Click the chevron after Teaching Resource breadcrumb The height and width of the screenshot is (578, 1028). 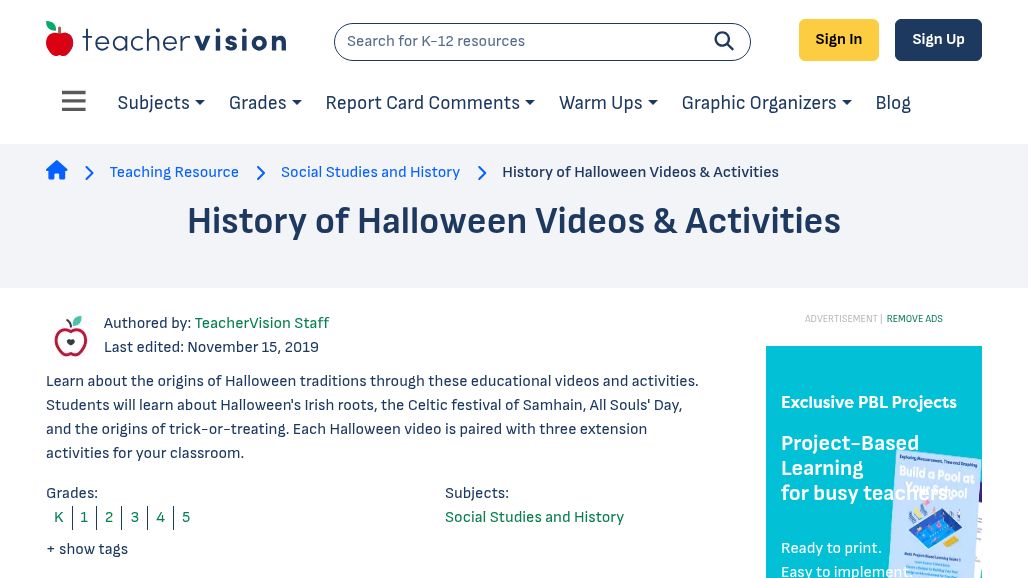click(x=260, y=173)
